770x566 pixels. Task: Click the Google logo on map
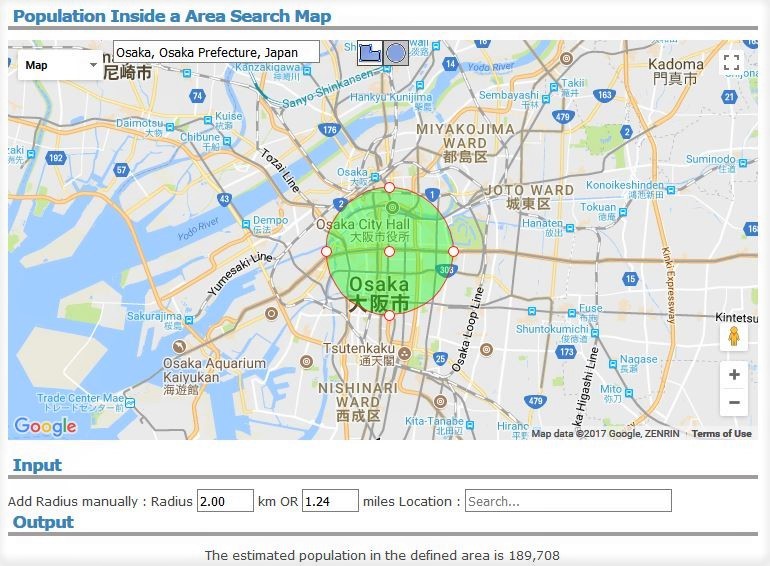46,426
